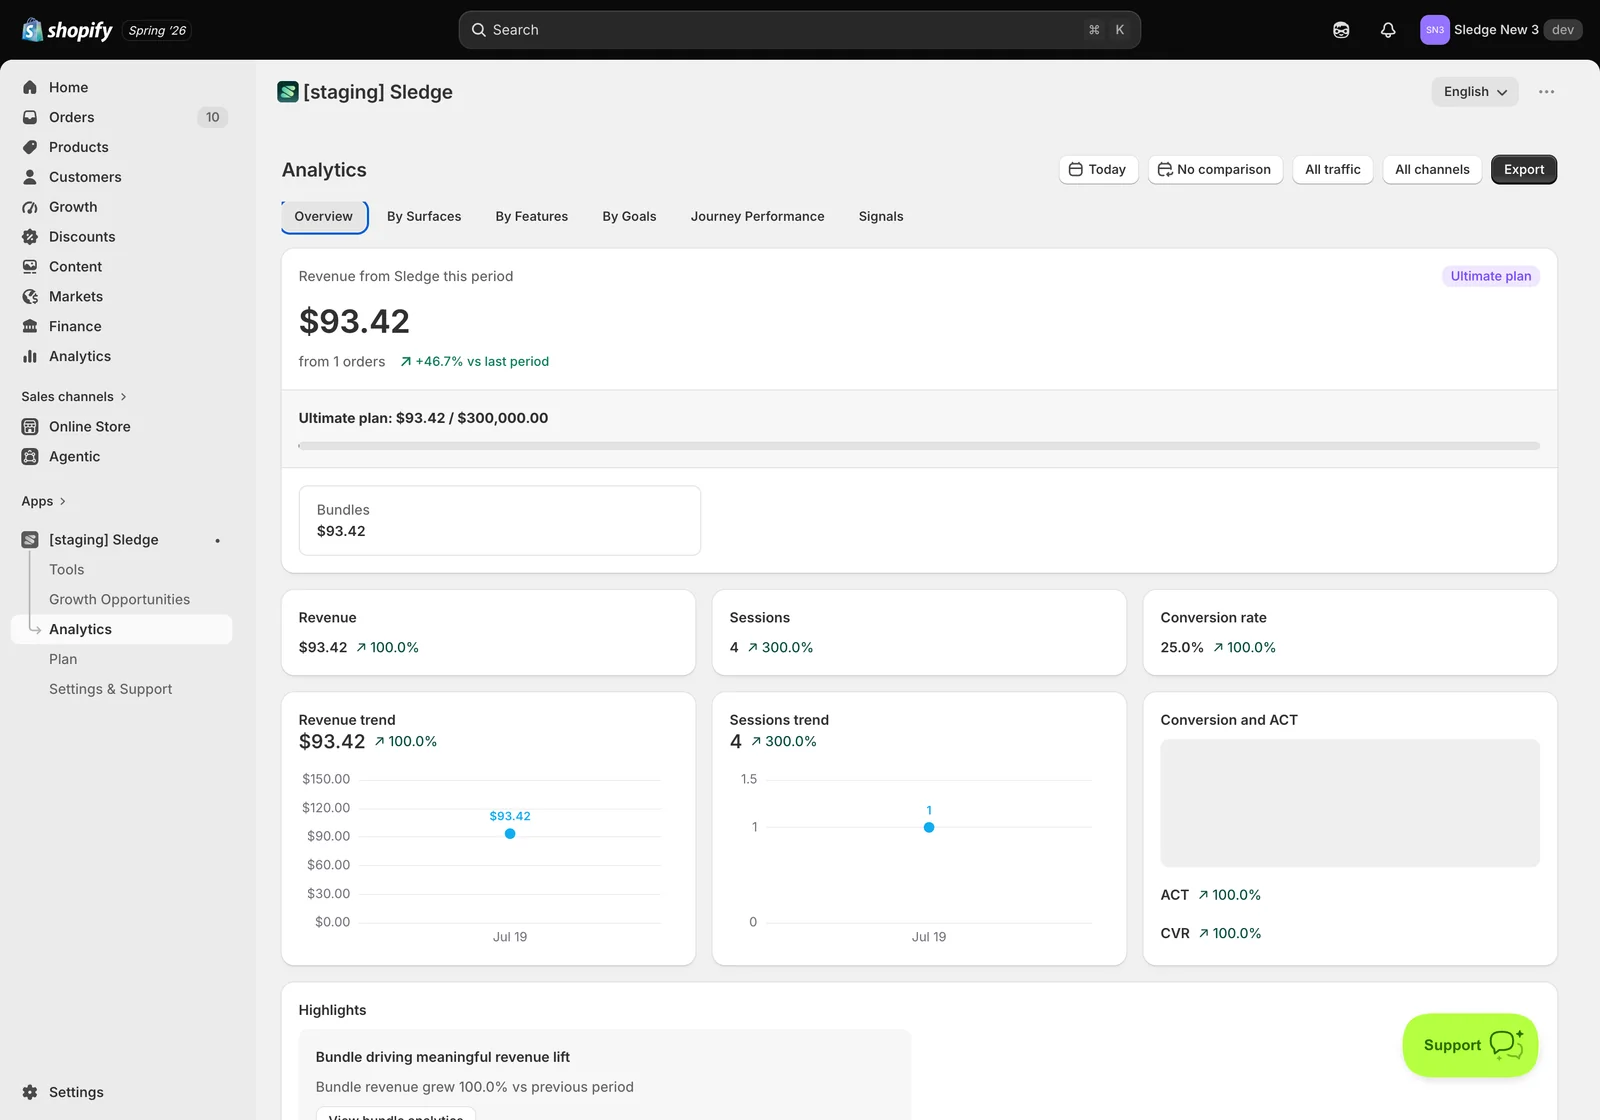Focus the top Search field
1600x1120 pixels.
[x=800, y=30]
